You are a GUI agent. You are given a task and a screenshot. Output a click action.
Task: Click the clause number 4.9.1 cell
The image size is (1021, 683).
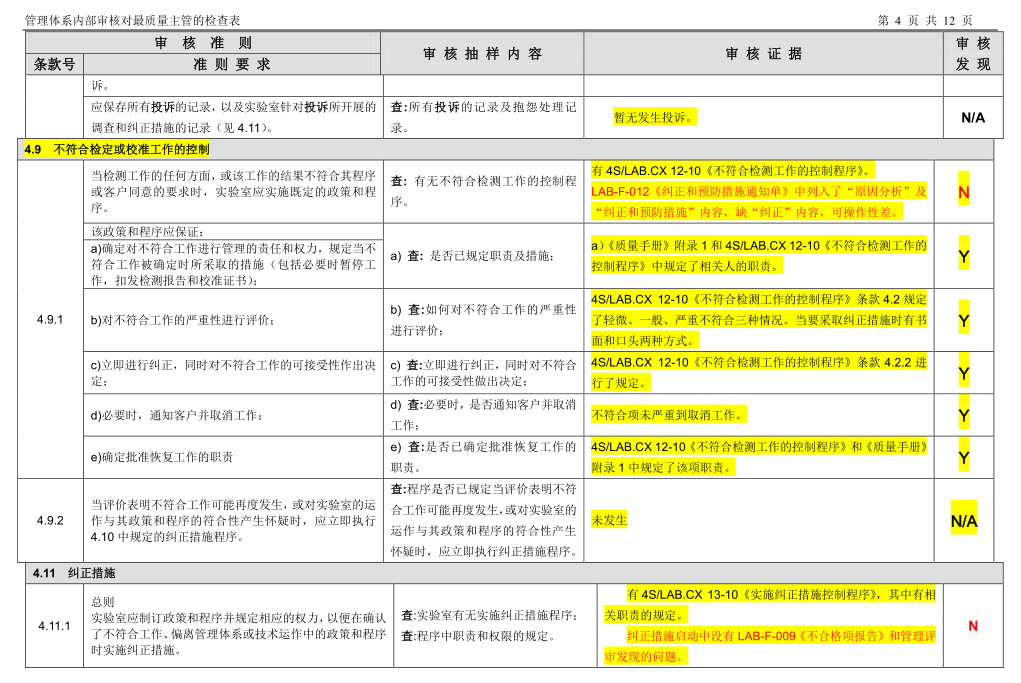tap(50, 320)
